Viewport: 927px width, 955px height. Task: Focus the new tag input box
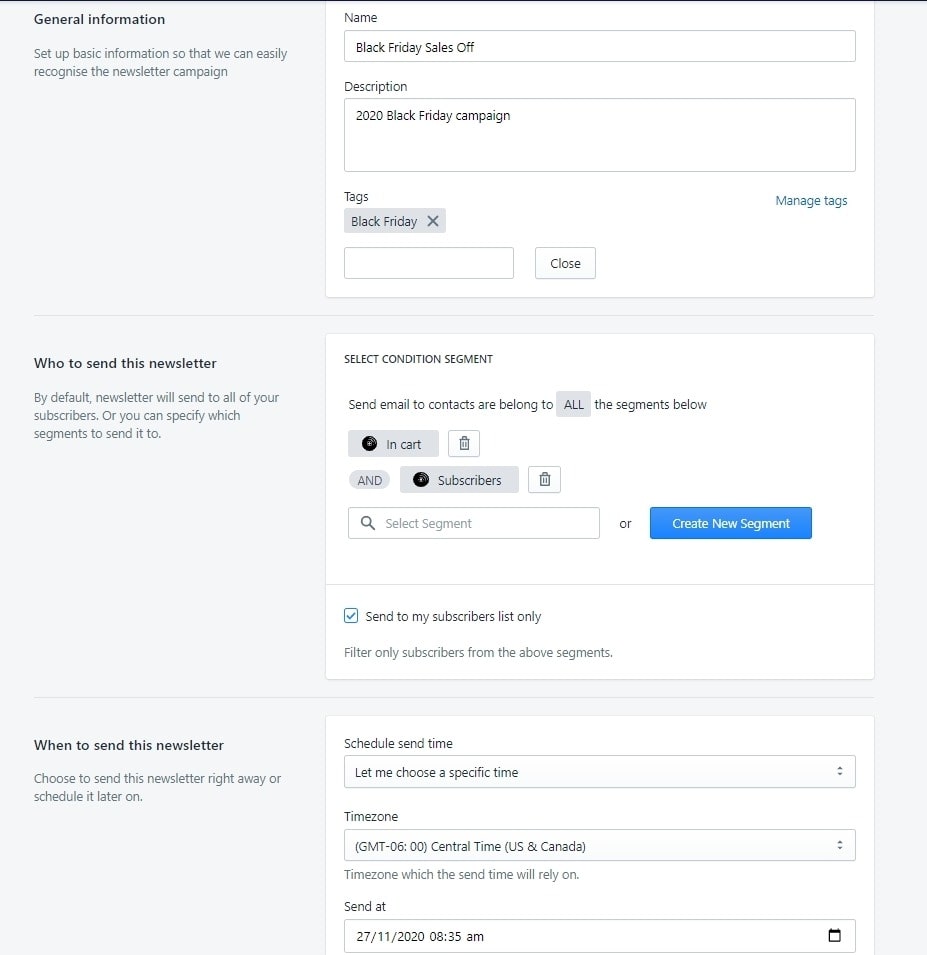coord(428,263)
